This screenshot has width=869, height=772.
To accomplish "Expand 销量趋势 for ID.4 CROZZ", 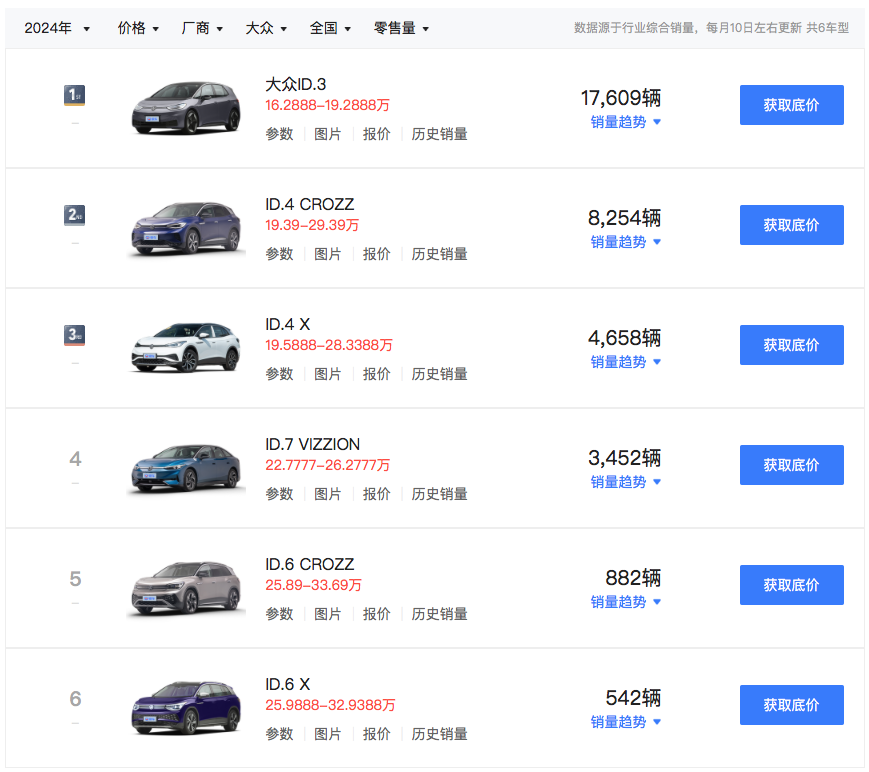I will click(626, 242).
